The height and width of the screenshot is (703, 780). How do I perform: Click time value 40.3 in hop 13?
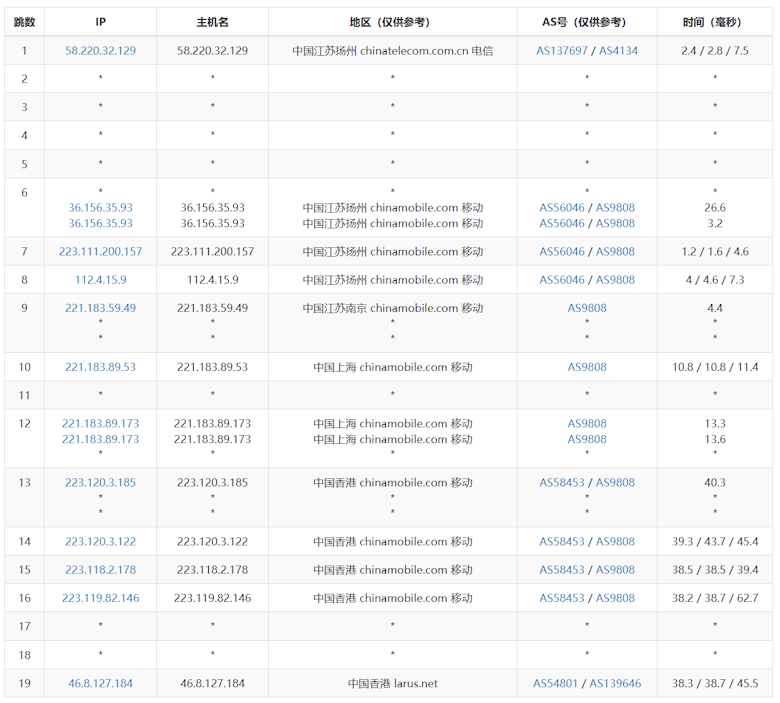(715, 483)
